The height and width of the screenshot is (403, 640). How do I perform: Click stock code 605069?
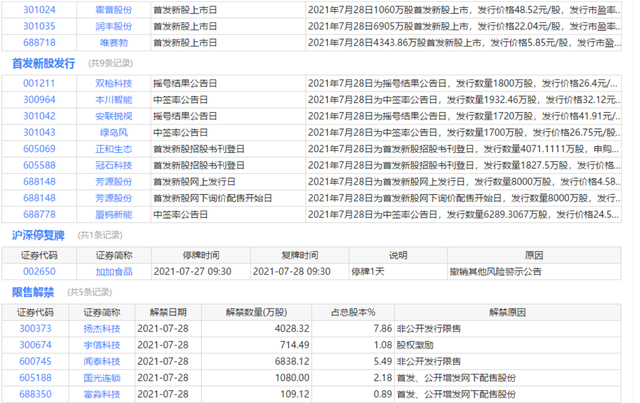(39, 149)
